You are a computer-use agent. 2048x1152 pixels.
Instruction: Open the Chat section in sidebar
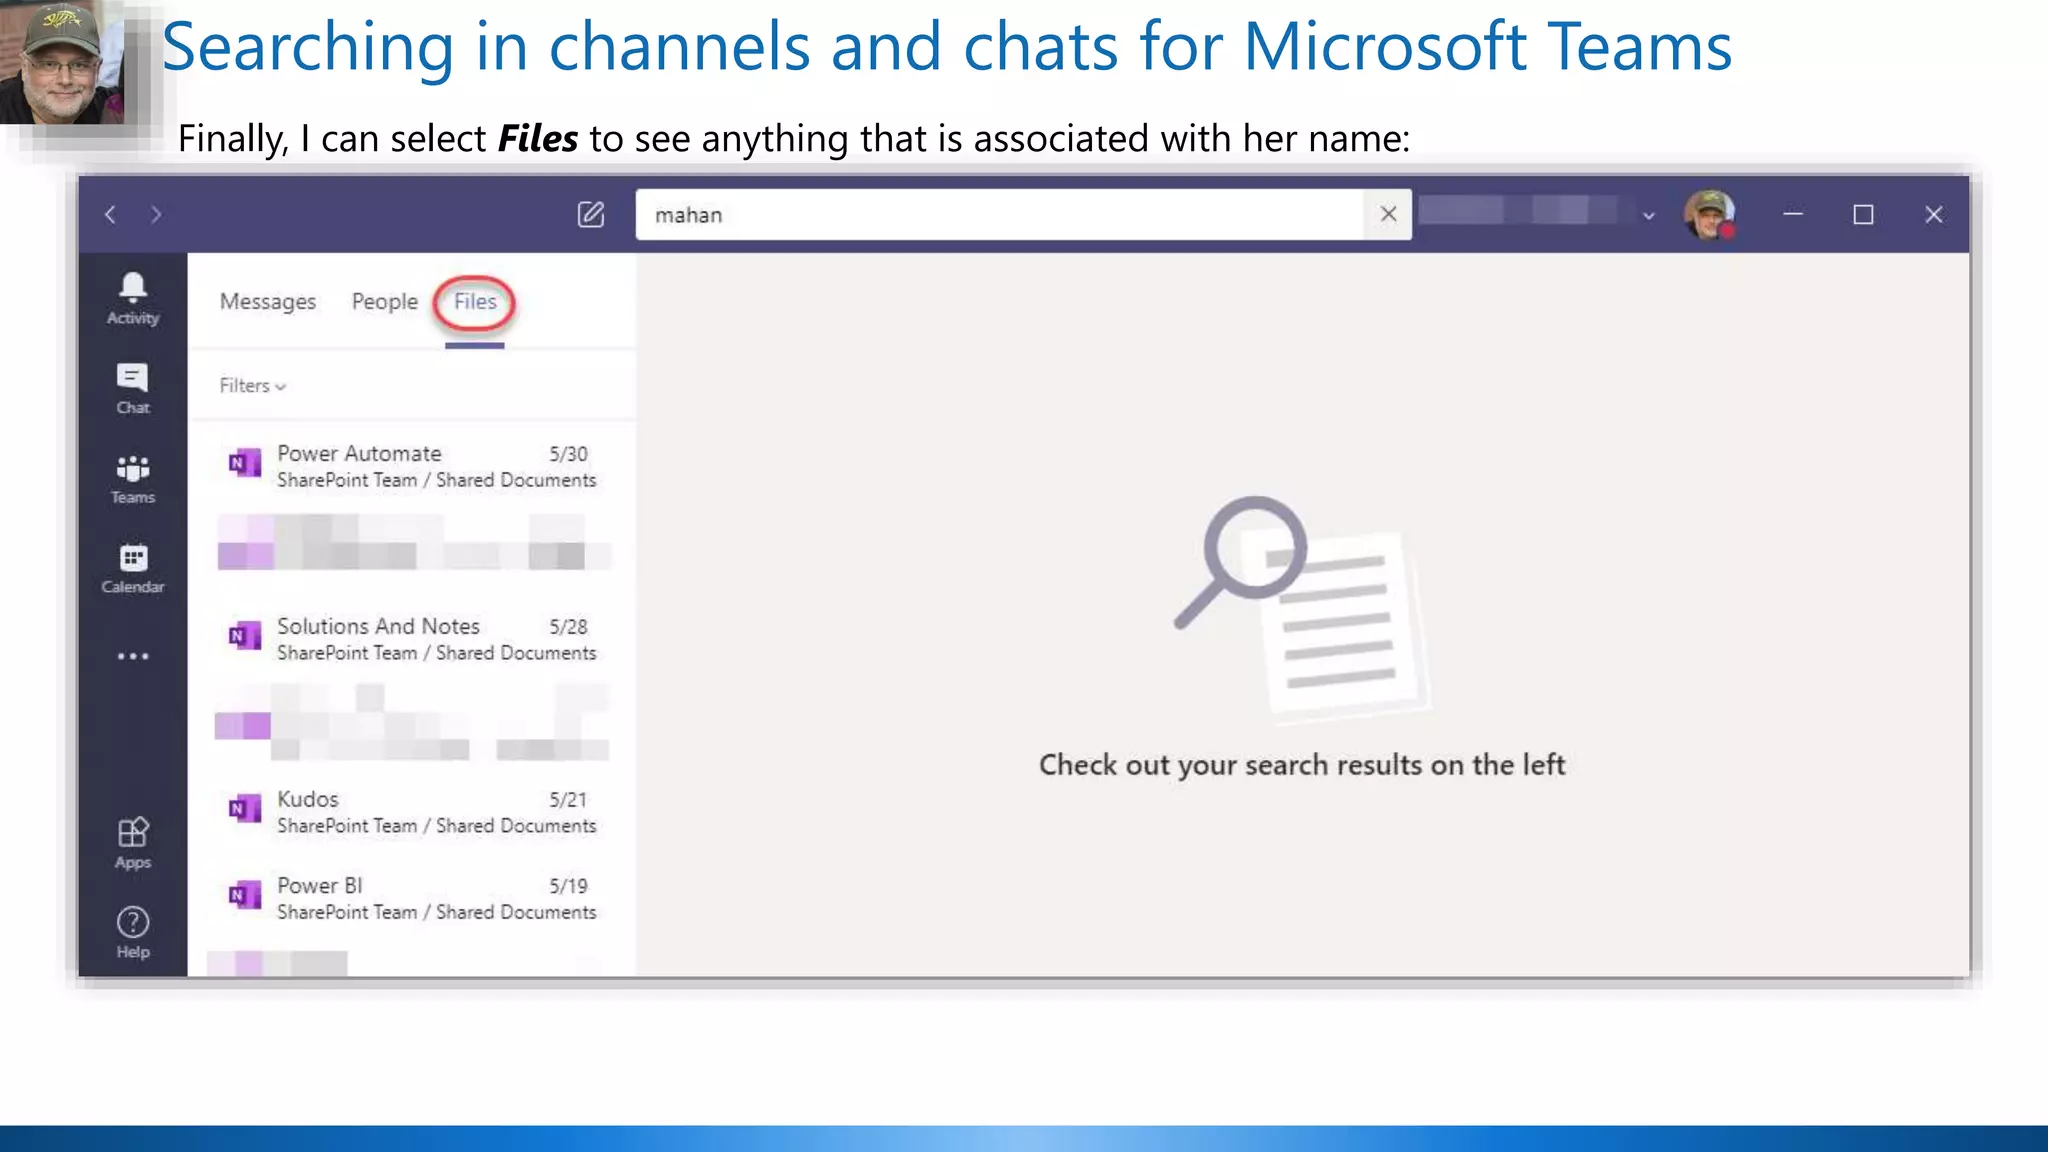coord(133,388)
